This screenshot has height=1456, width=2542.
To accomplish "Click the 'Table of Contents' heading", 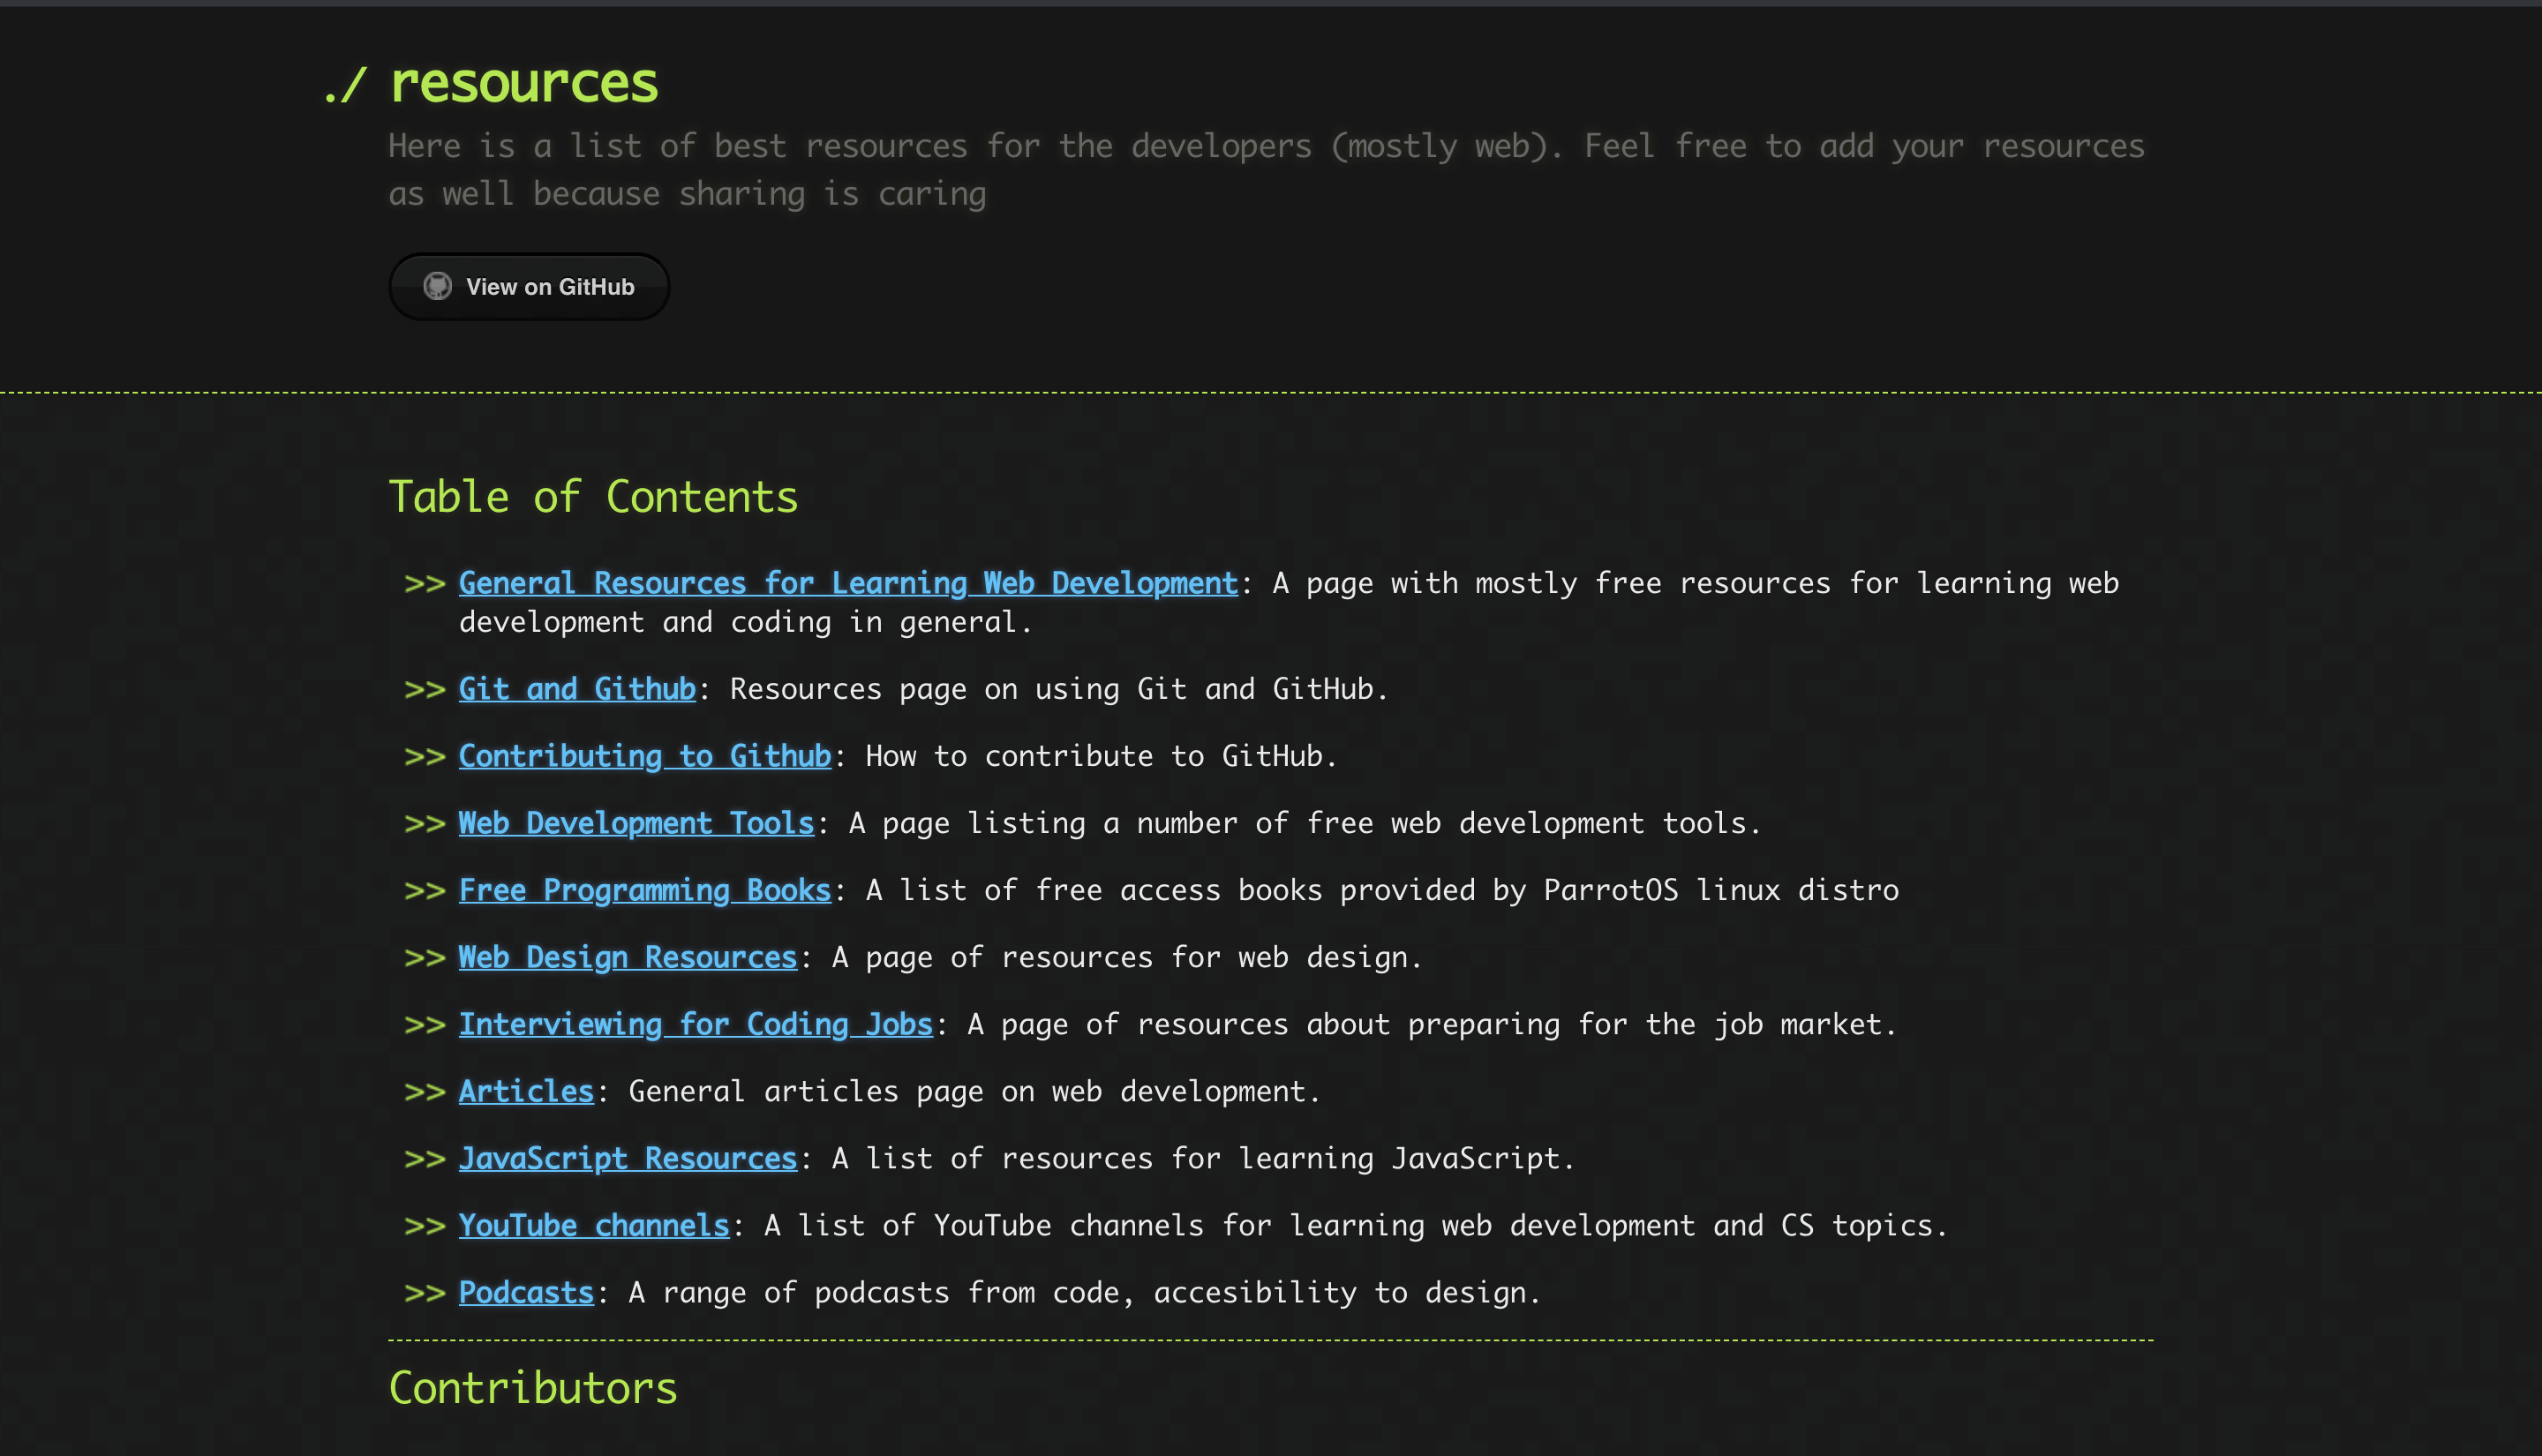I will coord(593,497).
